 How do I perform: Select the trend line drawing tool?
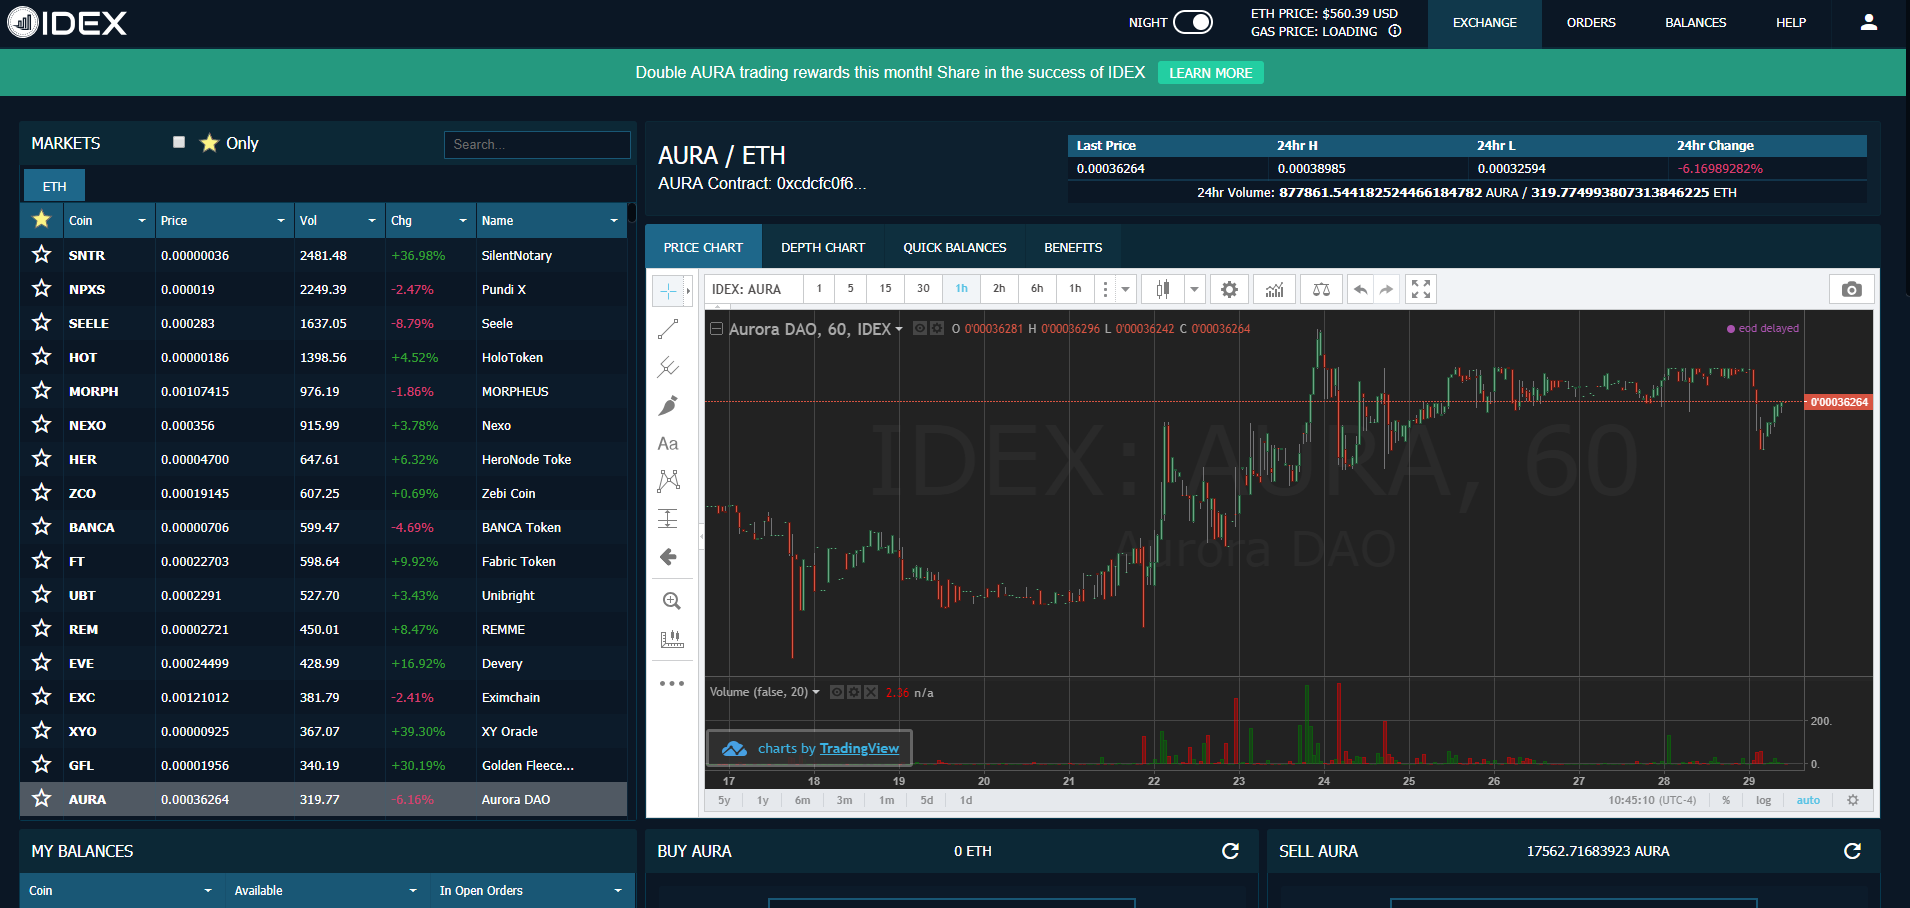669,328
